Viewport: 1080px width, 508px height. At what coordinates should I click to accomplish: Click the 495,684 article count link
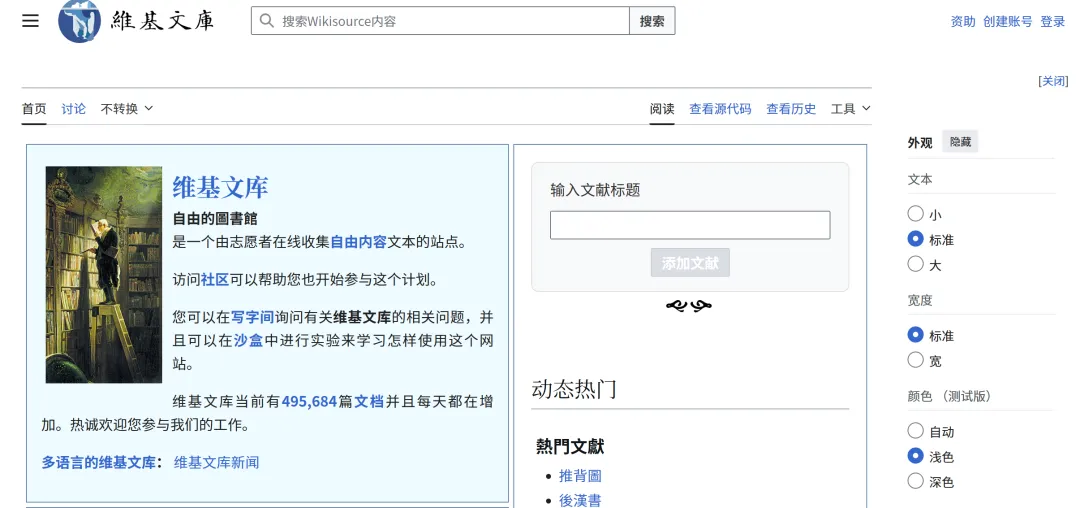309,401
